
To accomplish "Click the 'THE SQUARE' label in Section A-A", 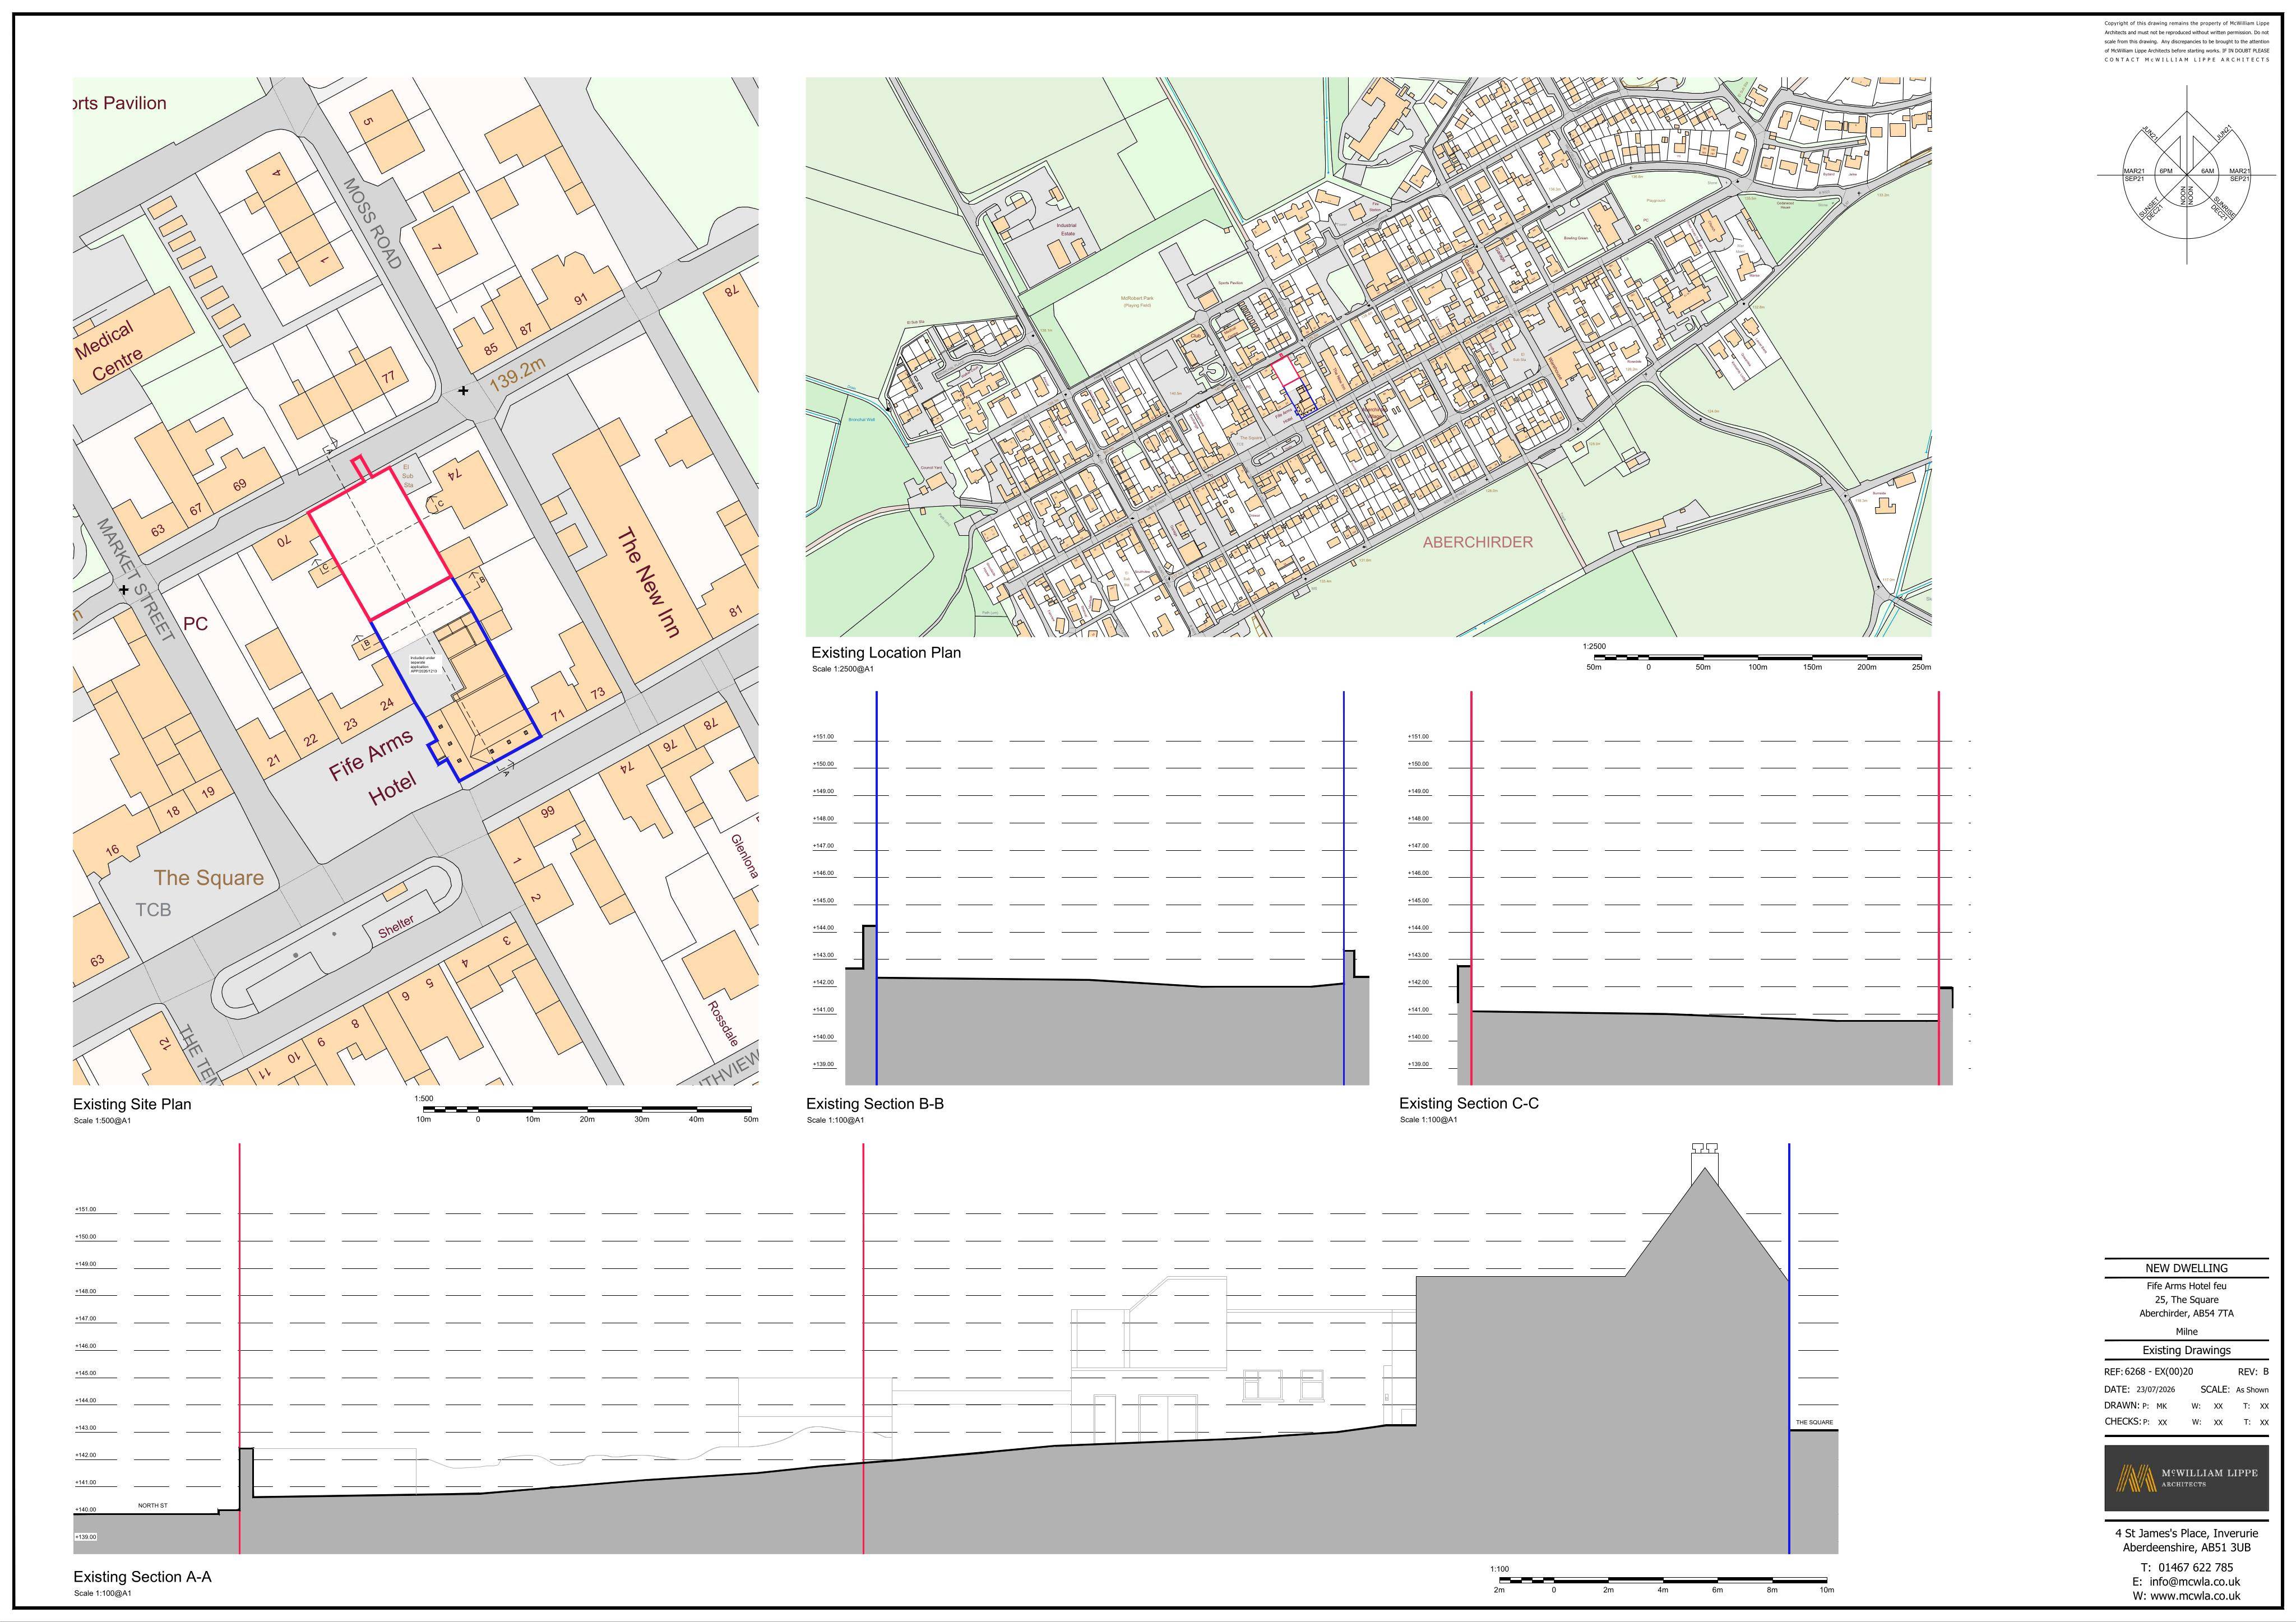I will (1814, 1422).
